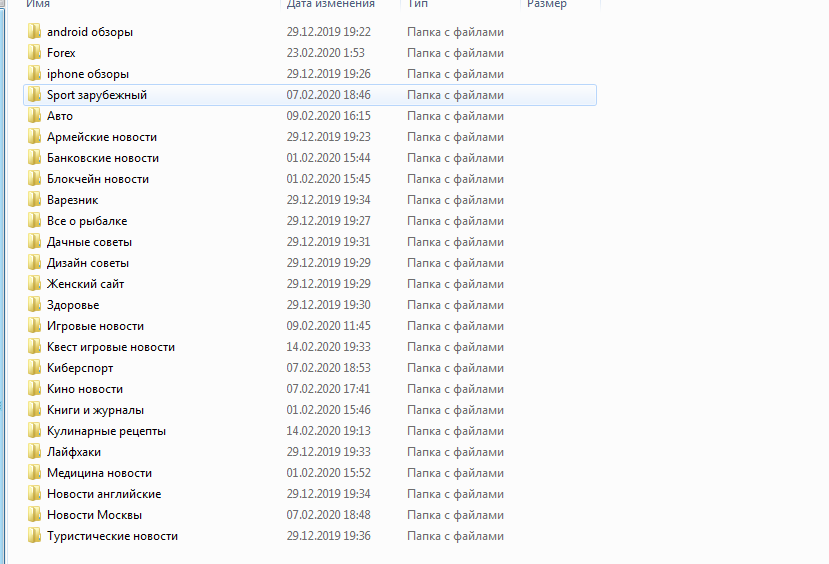
Task: Select the Sport зарубежный folder name
Action: (x=97, y=95)
